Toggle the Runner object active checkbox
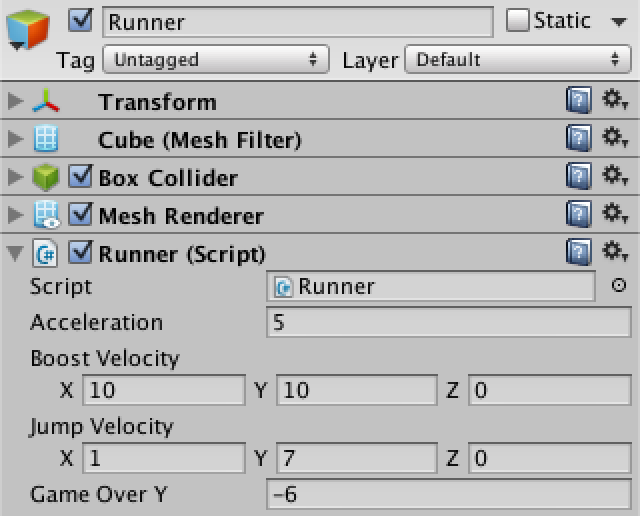Viewport: 640px width, 516px height. click(x=80, y=20)
